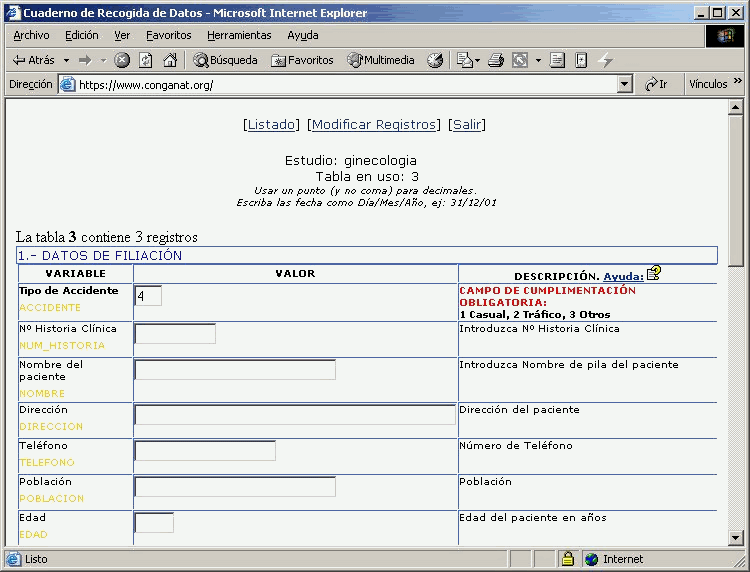Image resolution: width=750 pixels, height=572 pixels.
Task: Follow the Listado link
Action: pyautogui.click(x=271, y=124)
